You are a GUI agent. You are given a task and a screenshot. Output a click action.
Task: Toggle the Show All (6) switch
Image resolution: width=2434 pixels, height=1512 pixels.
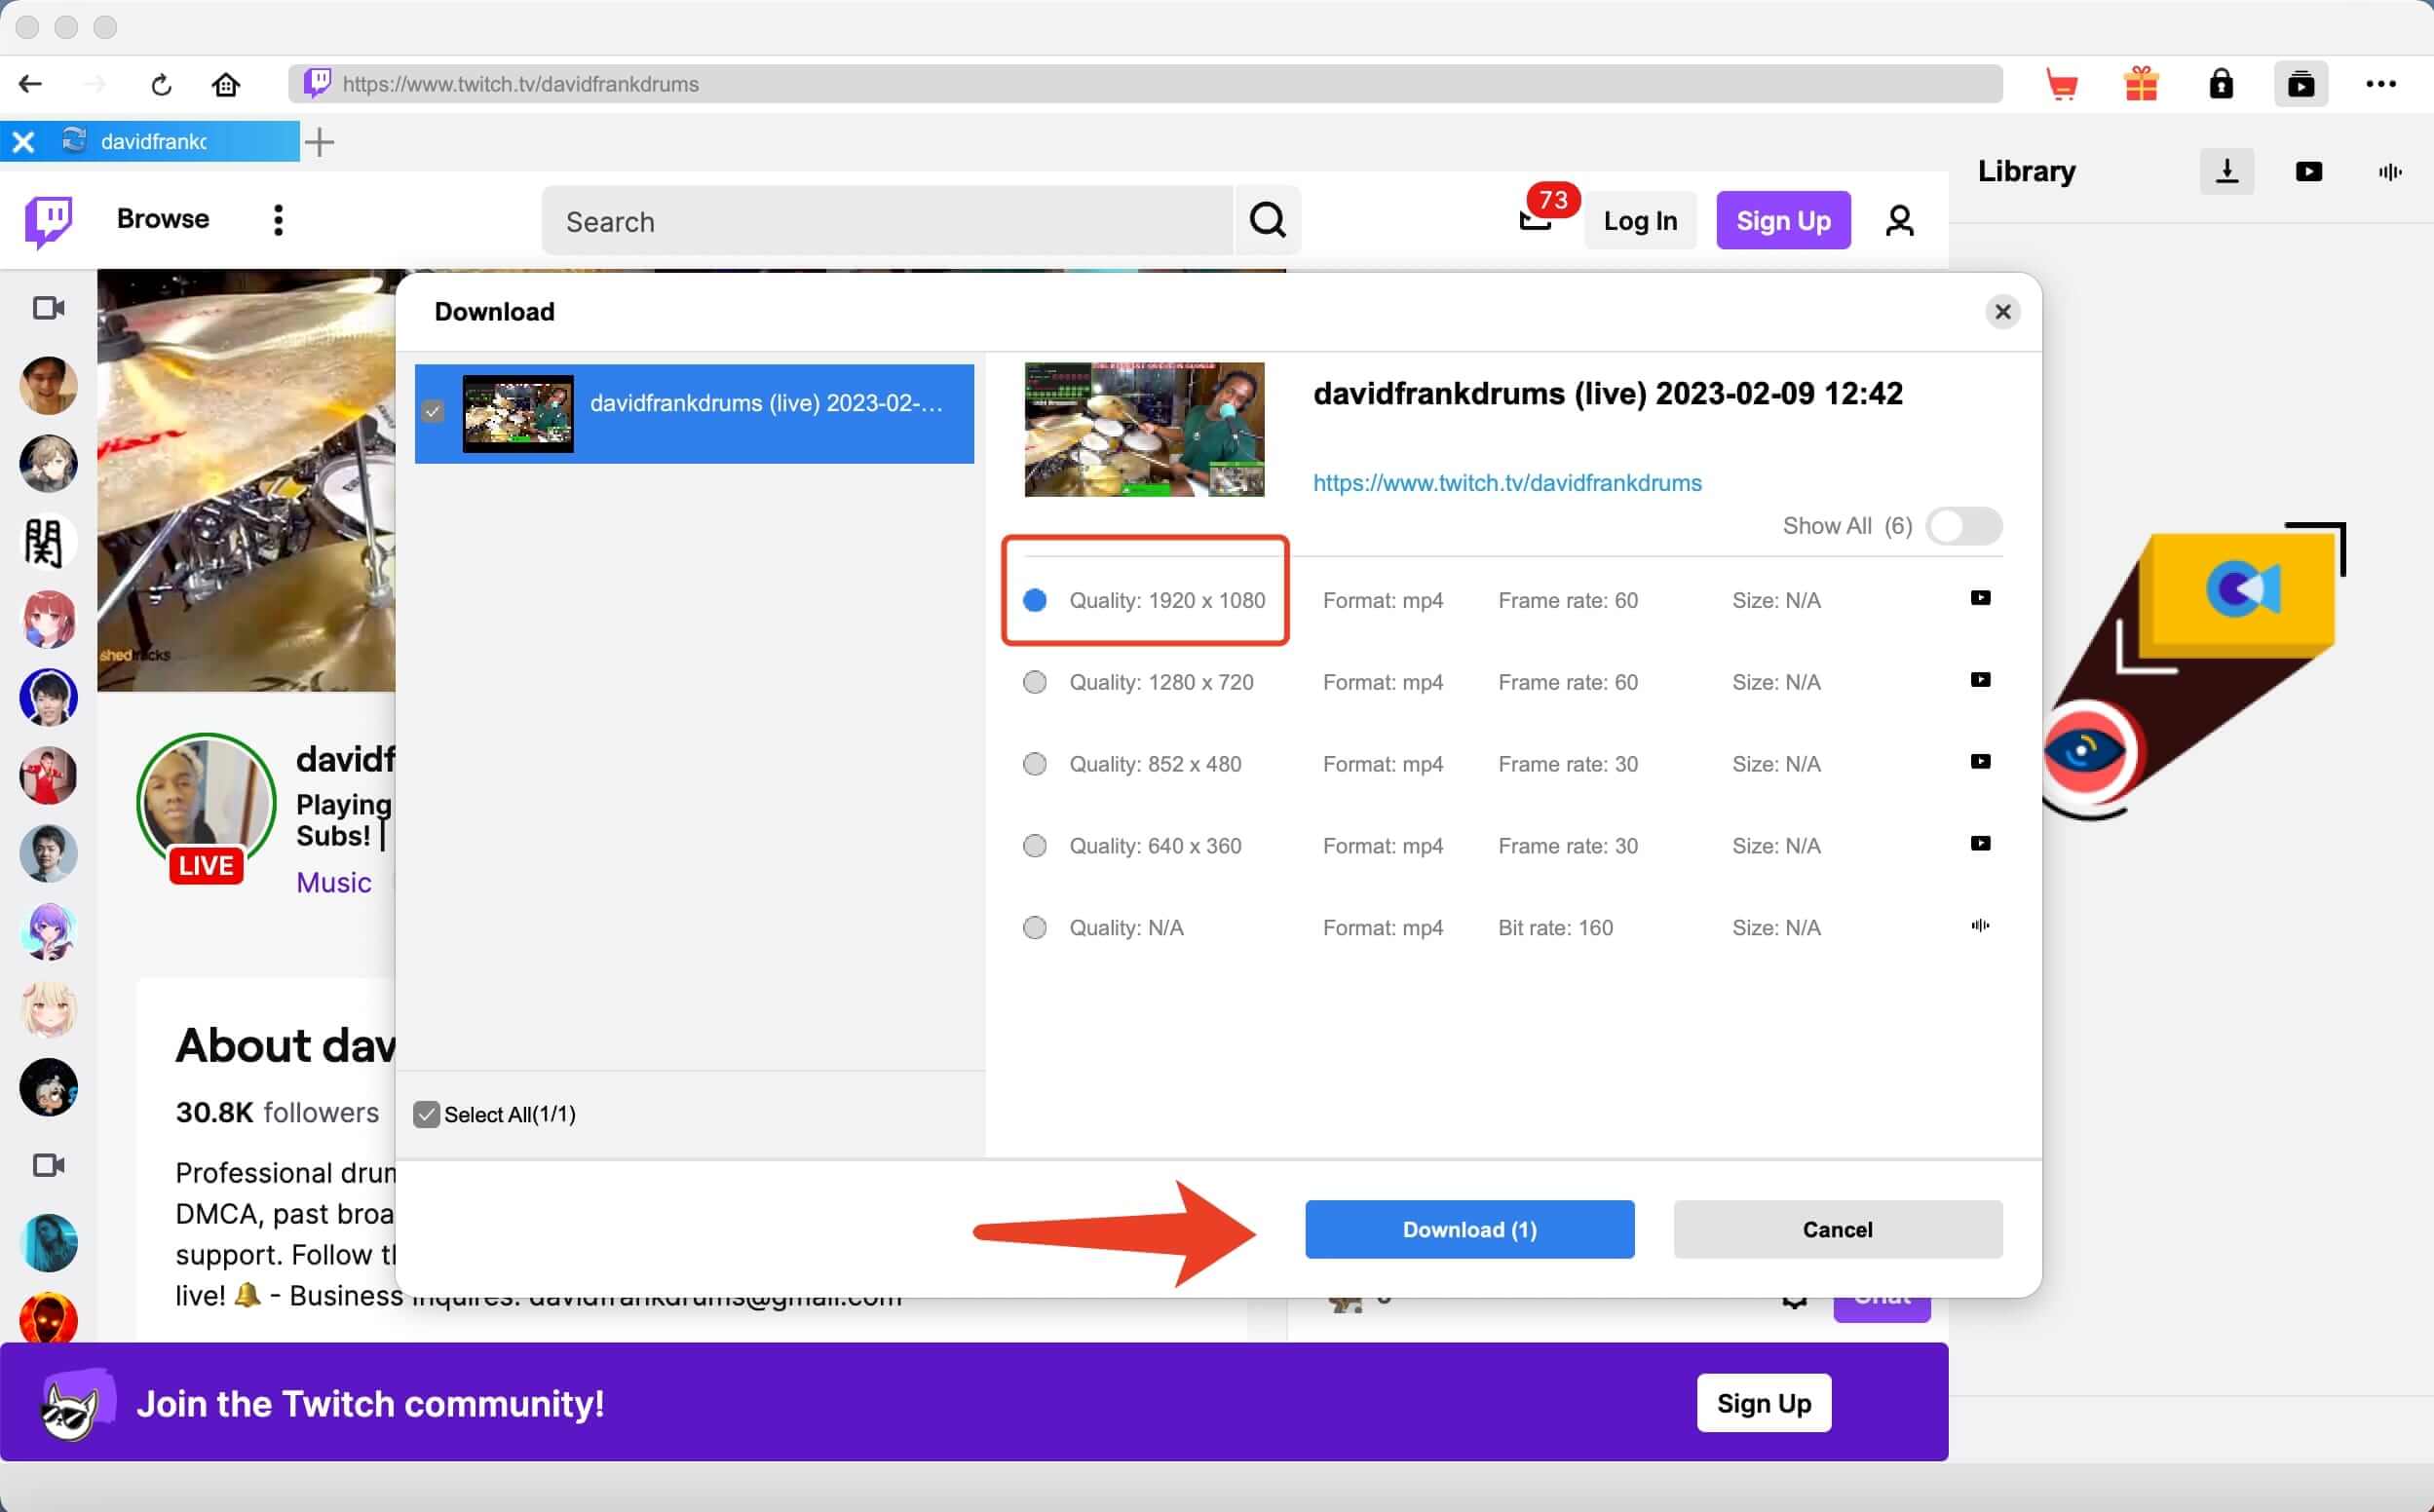pos(1963,526)
